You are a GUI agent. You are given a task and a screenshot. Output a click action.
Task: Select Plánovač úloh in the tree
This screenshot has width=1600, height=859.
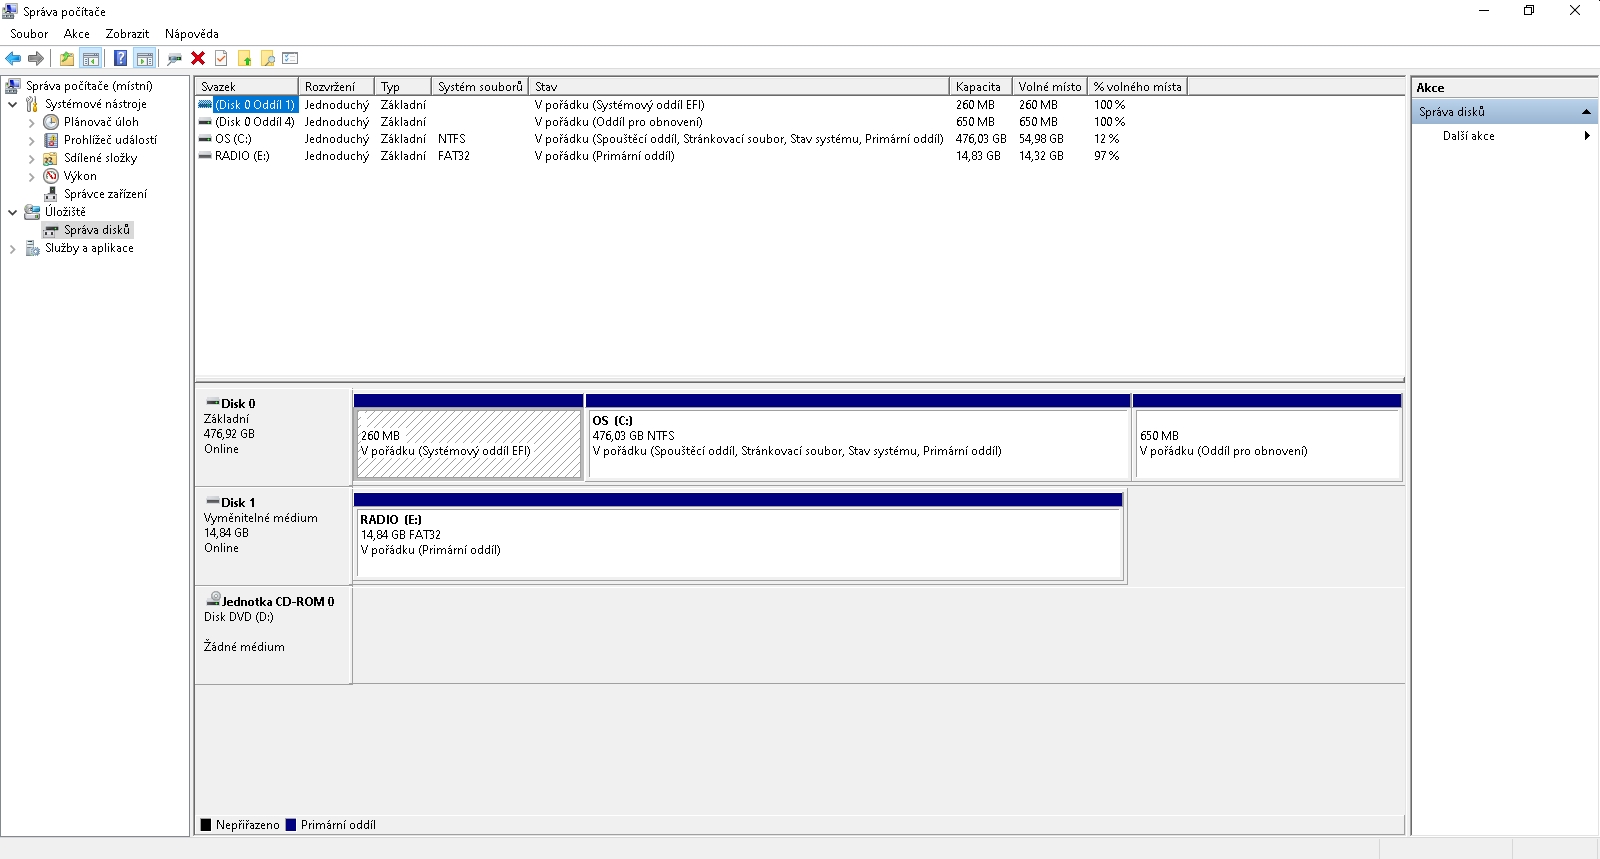(101, 122)
